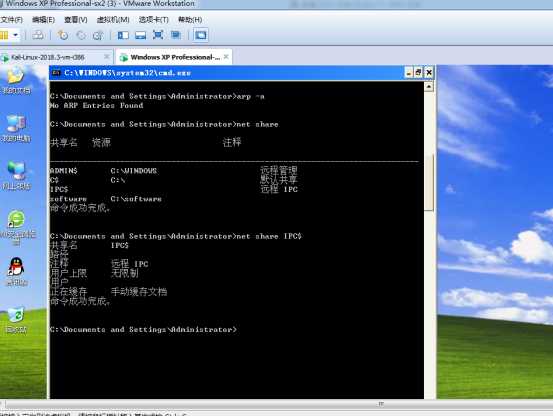Open the 选项卡(T) menu

pyautogui.click(x=153, y=19)
